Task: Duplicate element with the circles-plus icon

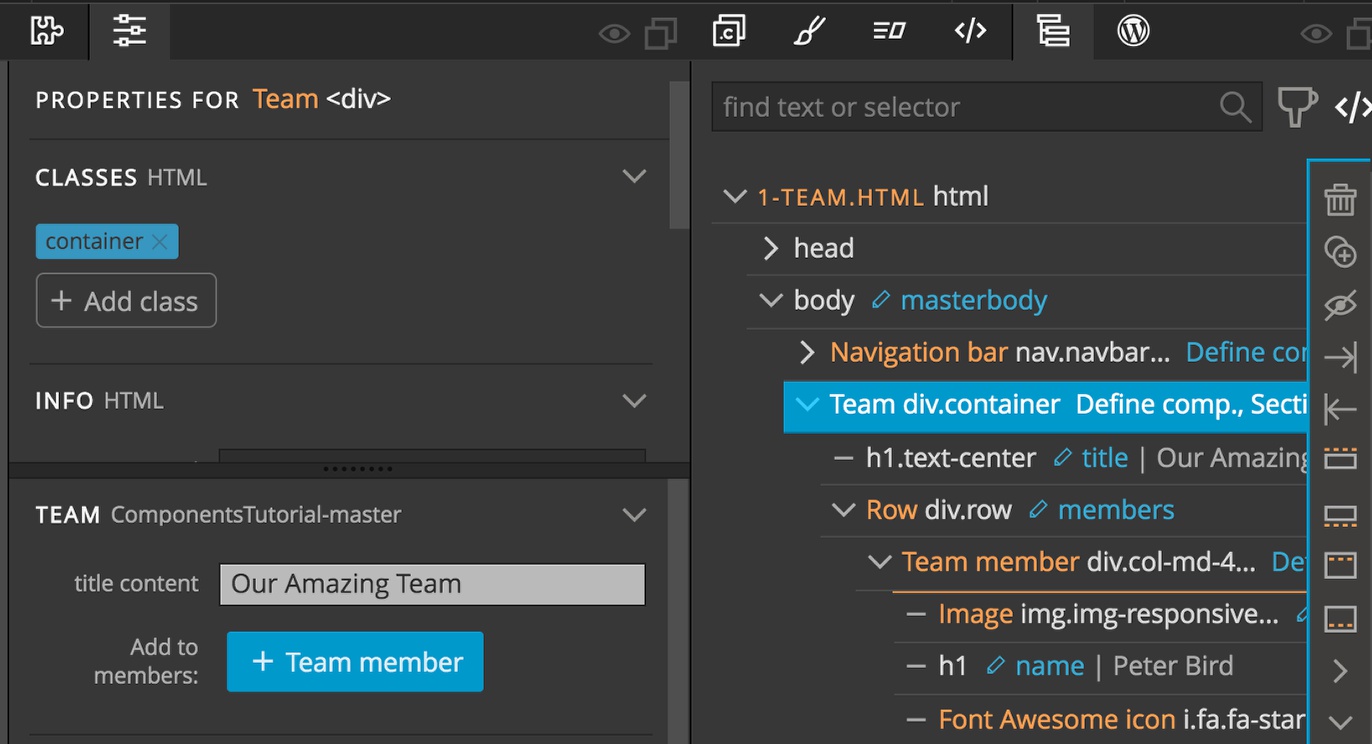Action: (x=1340, y=251)
